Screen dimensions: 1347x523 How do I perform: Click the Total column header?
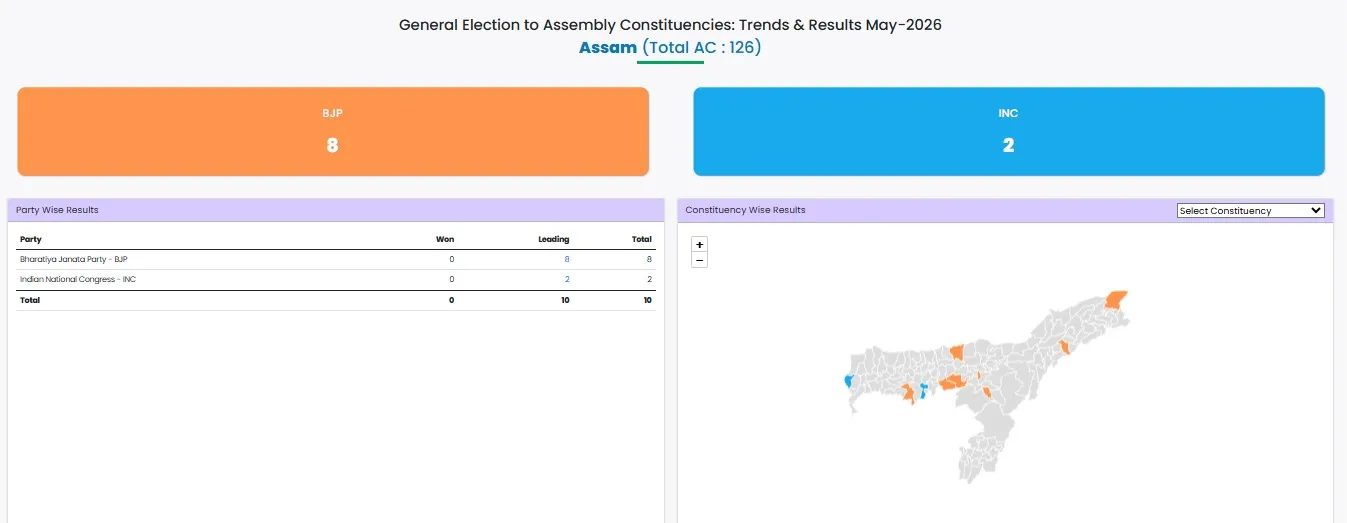[642, 239]
